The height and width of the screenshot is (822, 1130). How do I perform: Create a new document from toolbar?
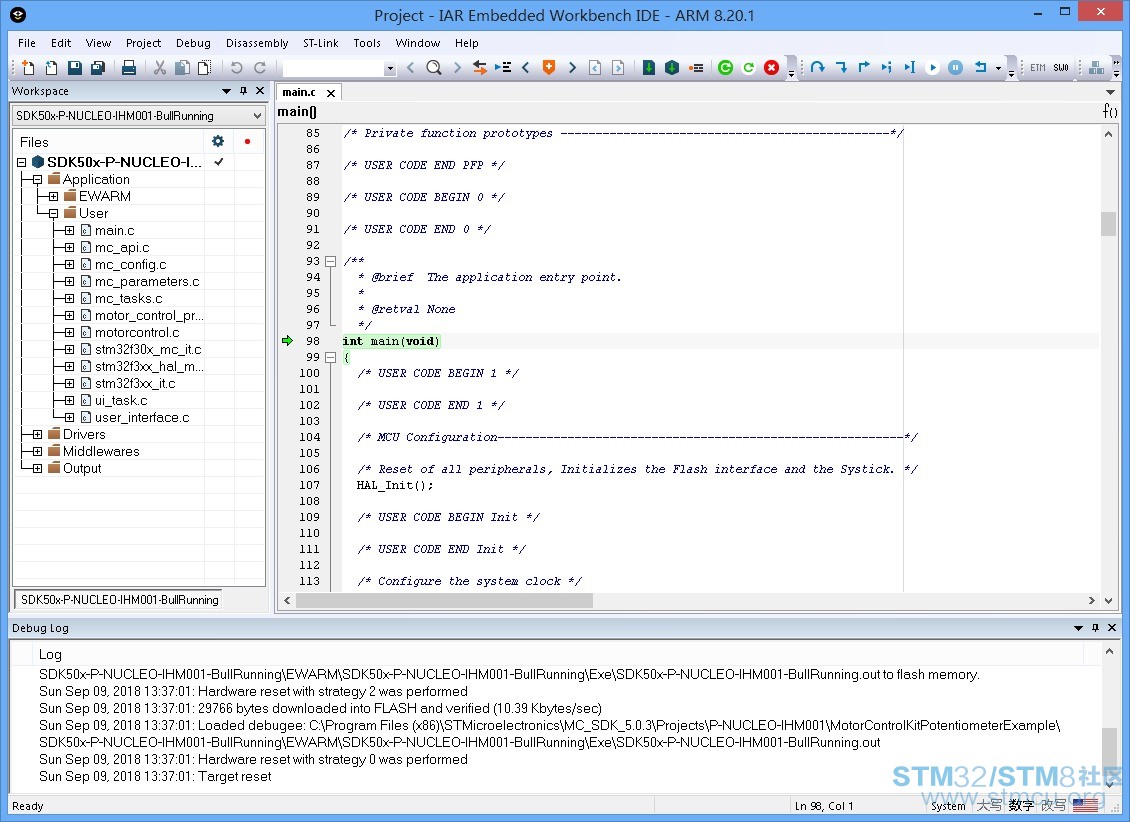coord(28,68)
